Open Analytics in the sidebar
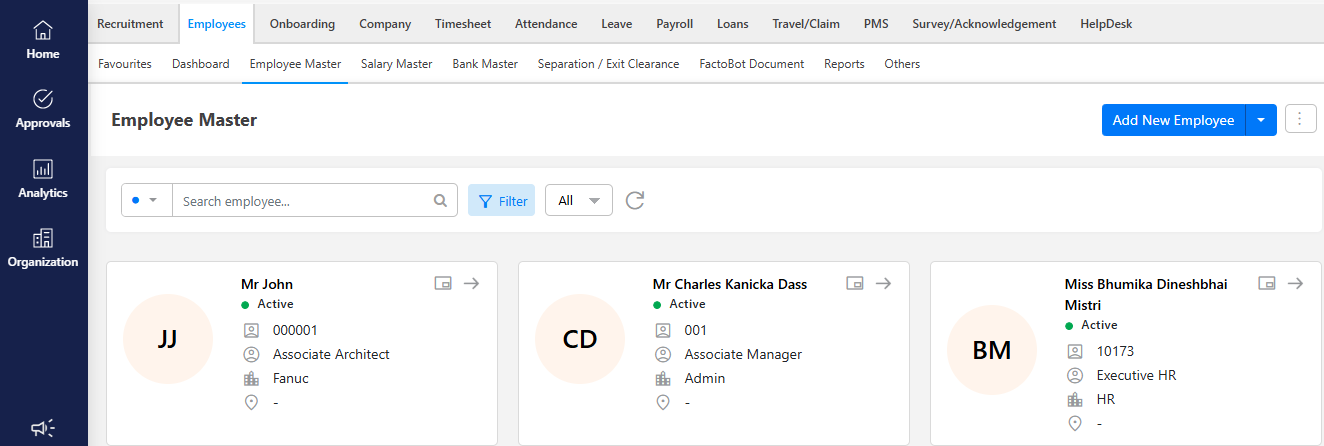Screen dimensions: 1324x446 pos(43,179)
